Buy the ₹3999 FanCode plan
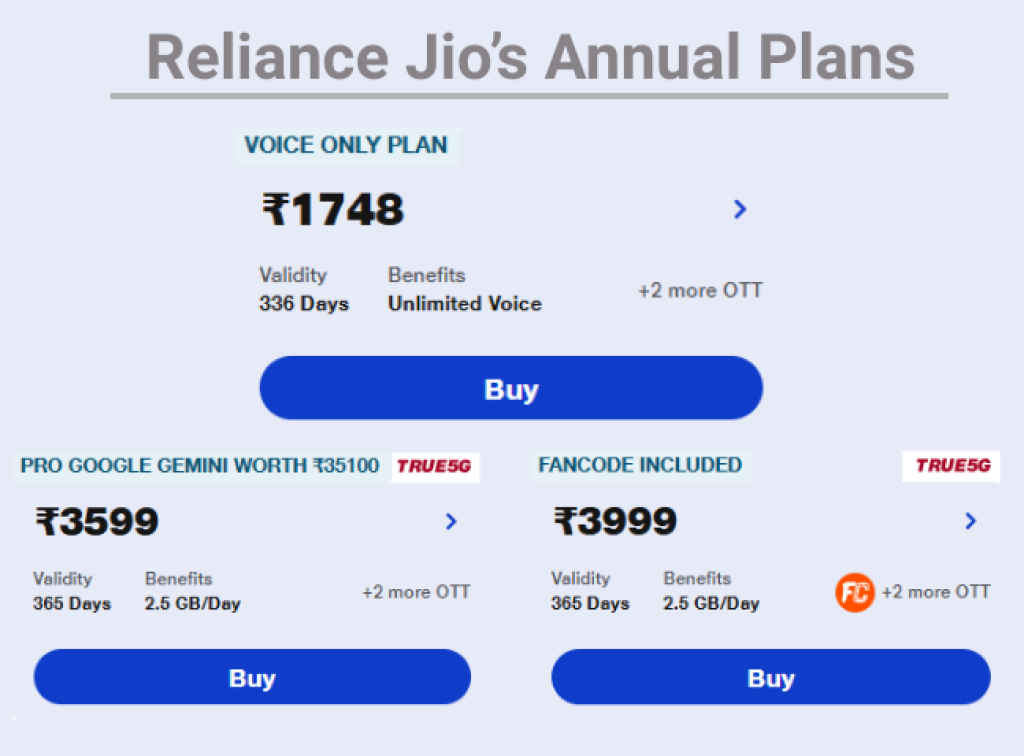Image resolution: width=1024 pixels, height=756 pixels. tap(770, 677)
